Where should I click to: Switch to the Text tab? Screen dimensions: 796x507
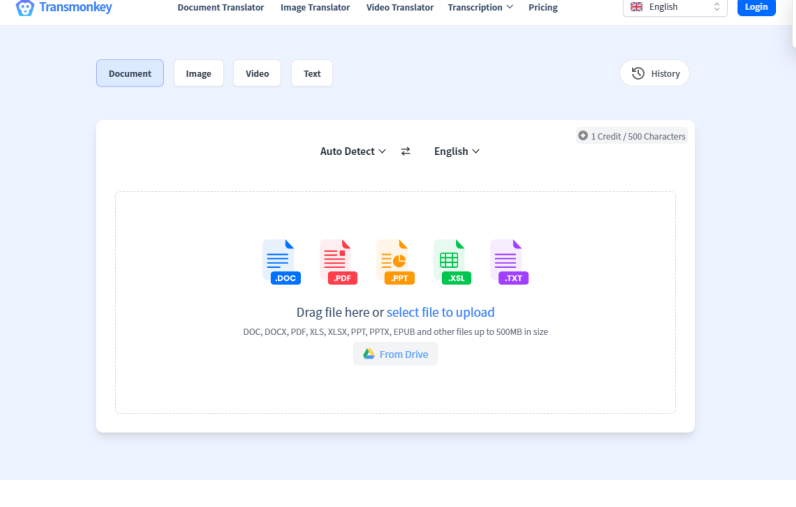[312, 74]
